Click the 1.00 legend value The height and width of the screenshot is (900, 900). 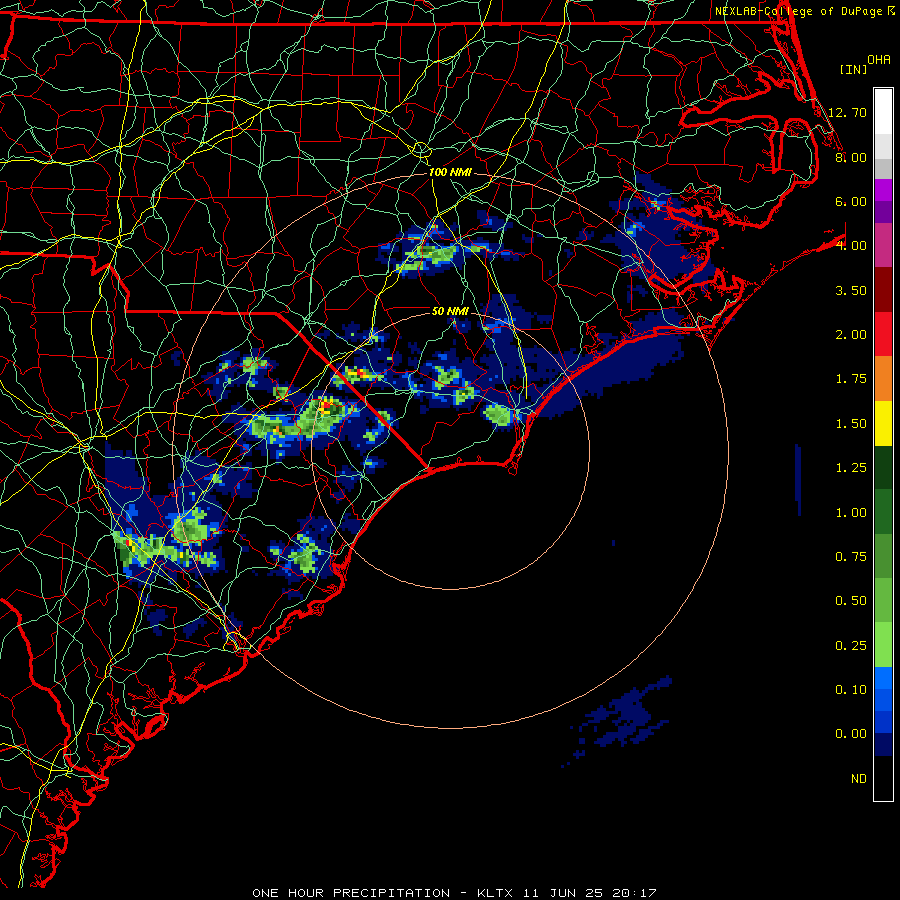point(851,513)
